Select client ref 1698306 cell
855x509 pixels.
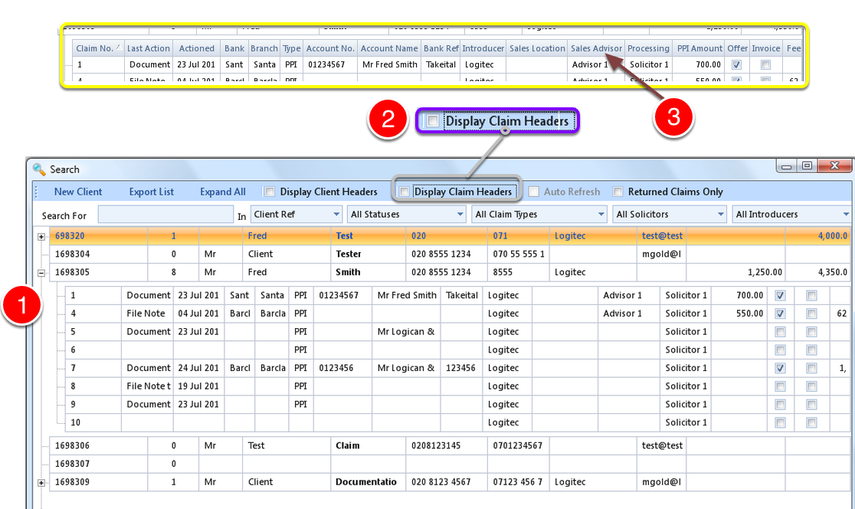pyautogui.click(x=98, y=446)
